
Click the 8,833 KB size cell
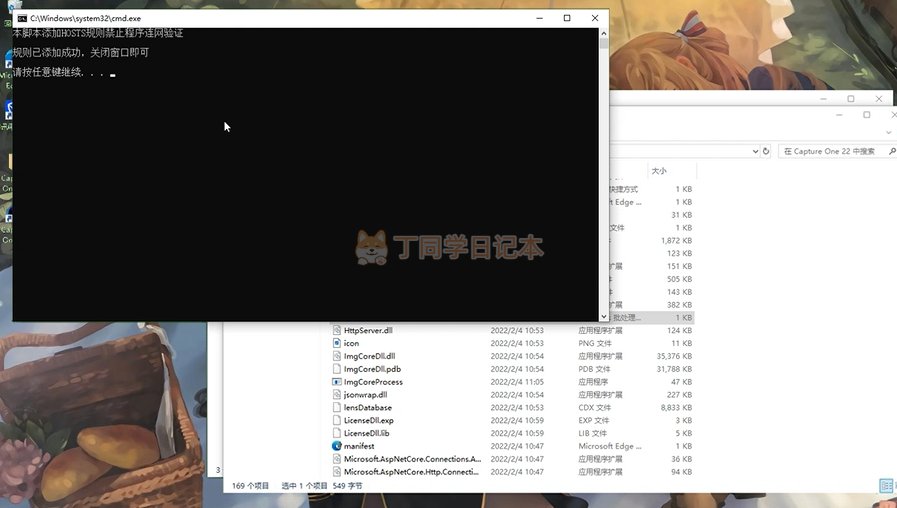[x=676, y=407]
